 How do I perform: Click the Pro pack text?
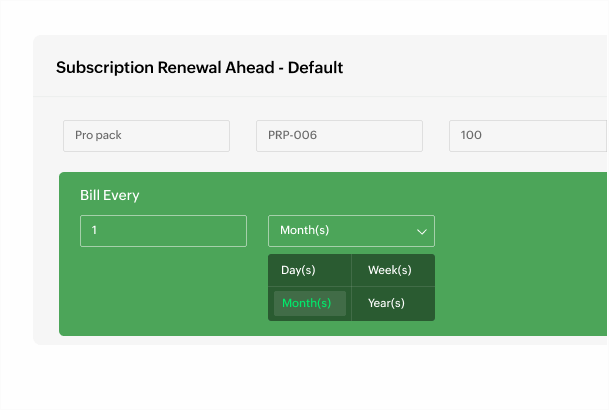pos(98,136)
